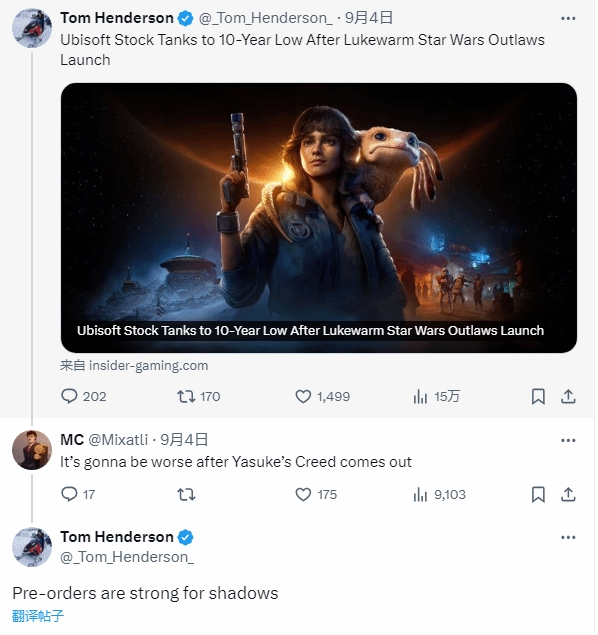Image resolution: width=598 pixels, height=635 pixels.
Task: Open the Star Wars Outlaws article card
Action: coord(319,218)
